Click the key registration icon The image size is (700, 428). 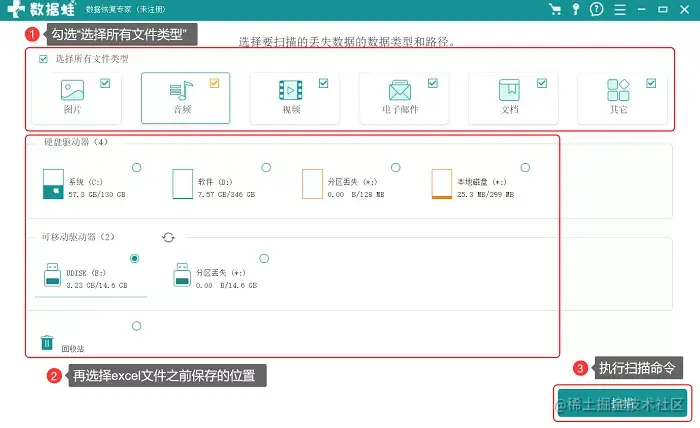click(576, 9)
